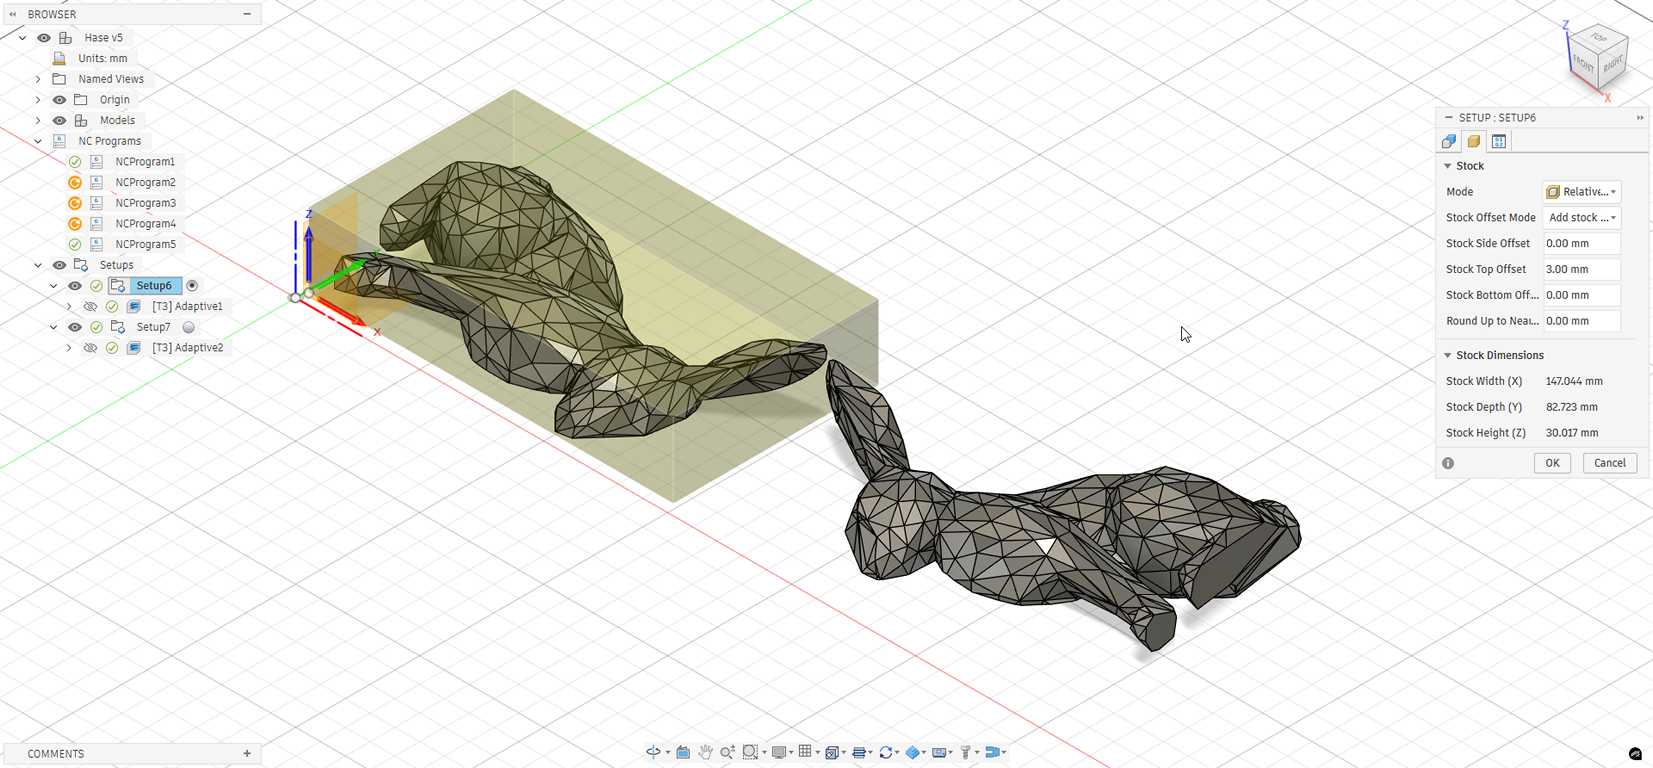Show the Adaptive1 toolpath
This screenshot has width=1653, height=768.
tap(90, 306)
